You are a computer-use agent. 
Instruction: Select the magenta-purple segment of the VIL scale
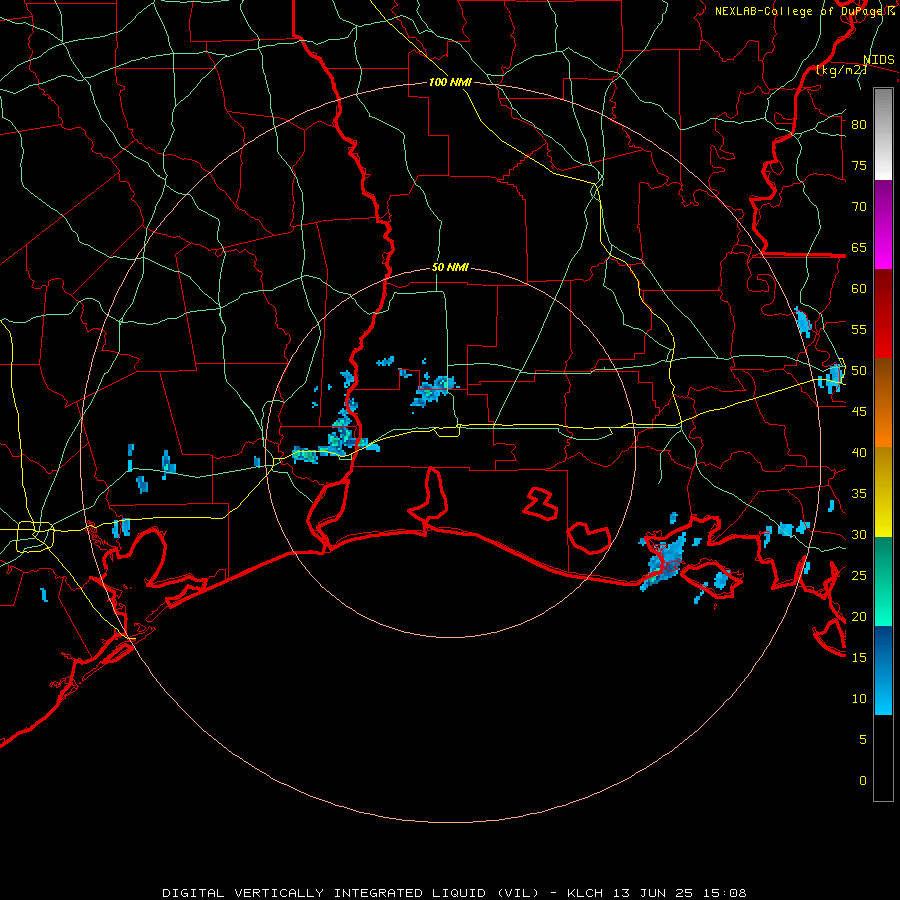(x=883, y=225)
